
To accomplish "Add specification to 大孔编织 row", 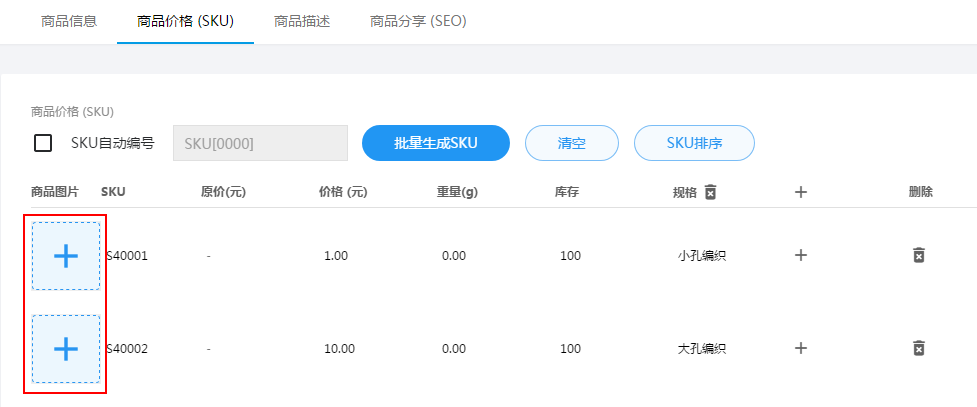I will pyautogui.click(x=801, y=348).
